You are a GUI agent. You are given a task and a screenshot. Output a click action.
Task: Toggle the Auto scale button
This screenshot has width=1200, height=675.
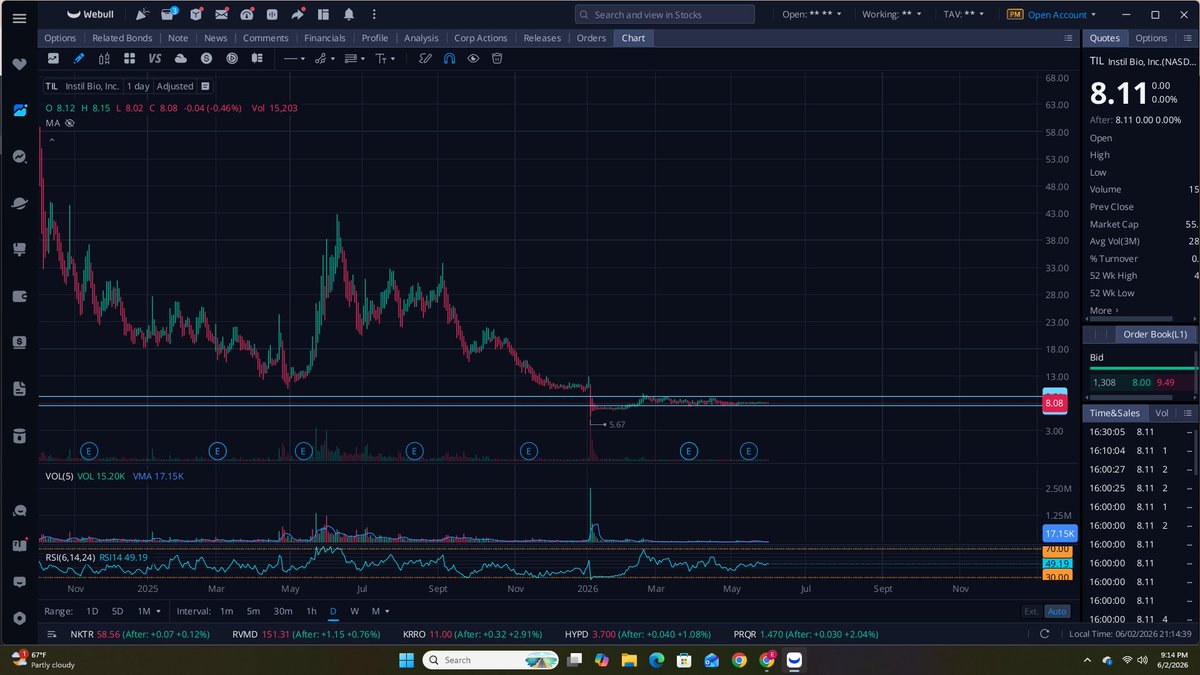1056,611
